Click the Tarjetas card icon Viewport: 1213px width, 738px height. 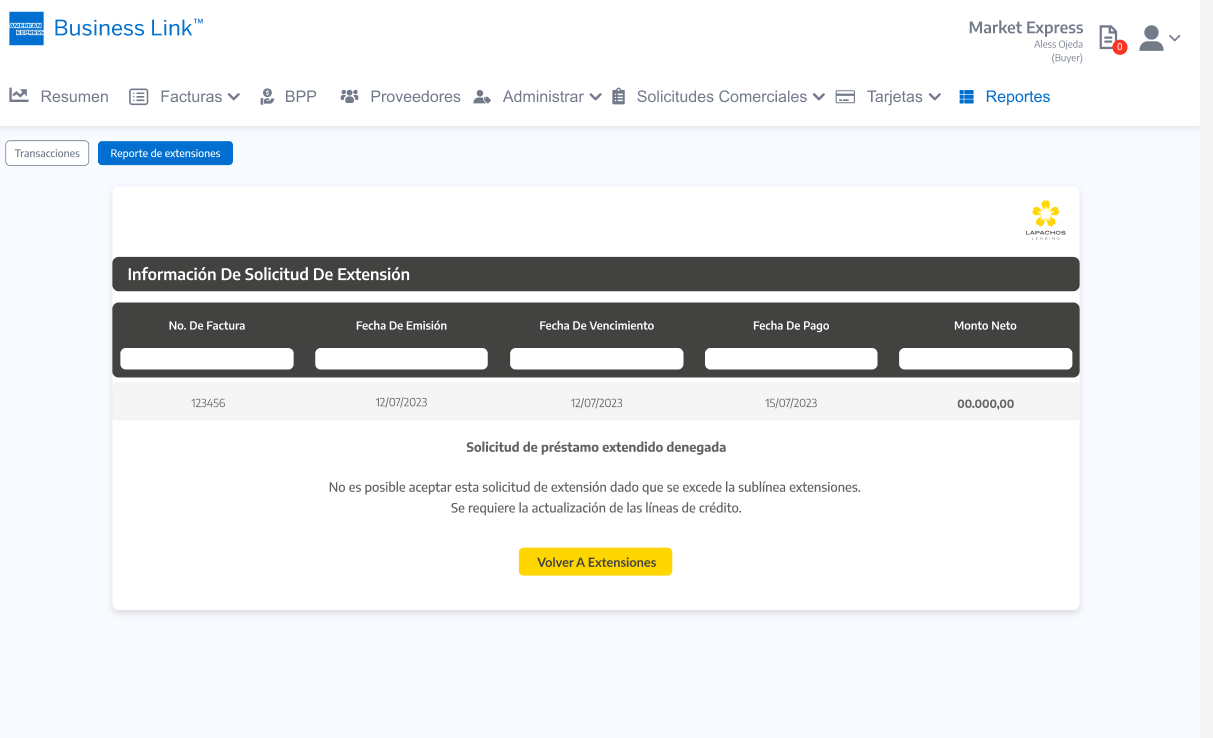(845, 97)
